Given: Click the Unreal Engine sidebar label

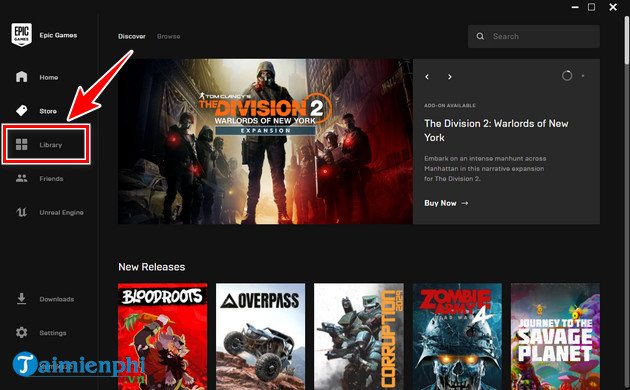Looking at the screenshot, I should pos(61,212).
